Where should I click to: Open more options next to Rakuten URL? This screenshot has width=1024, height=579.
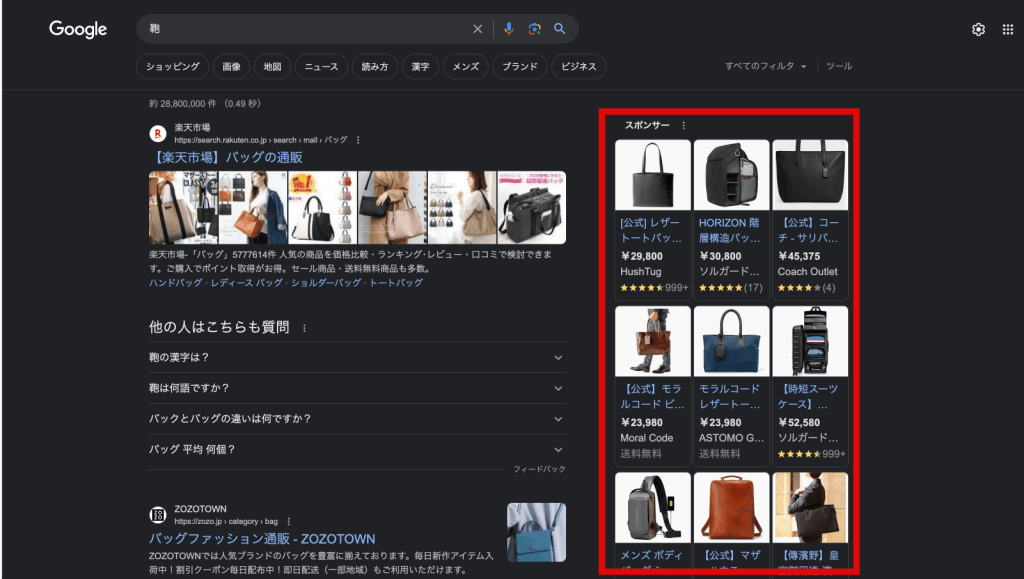358,140
